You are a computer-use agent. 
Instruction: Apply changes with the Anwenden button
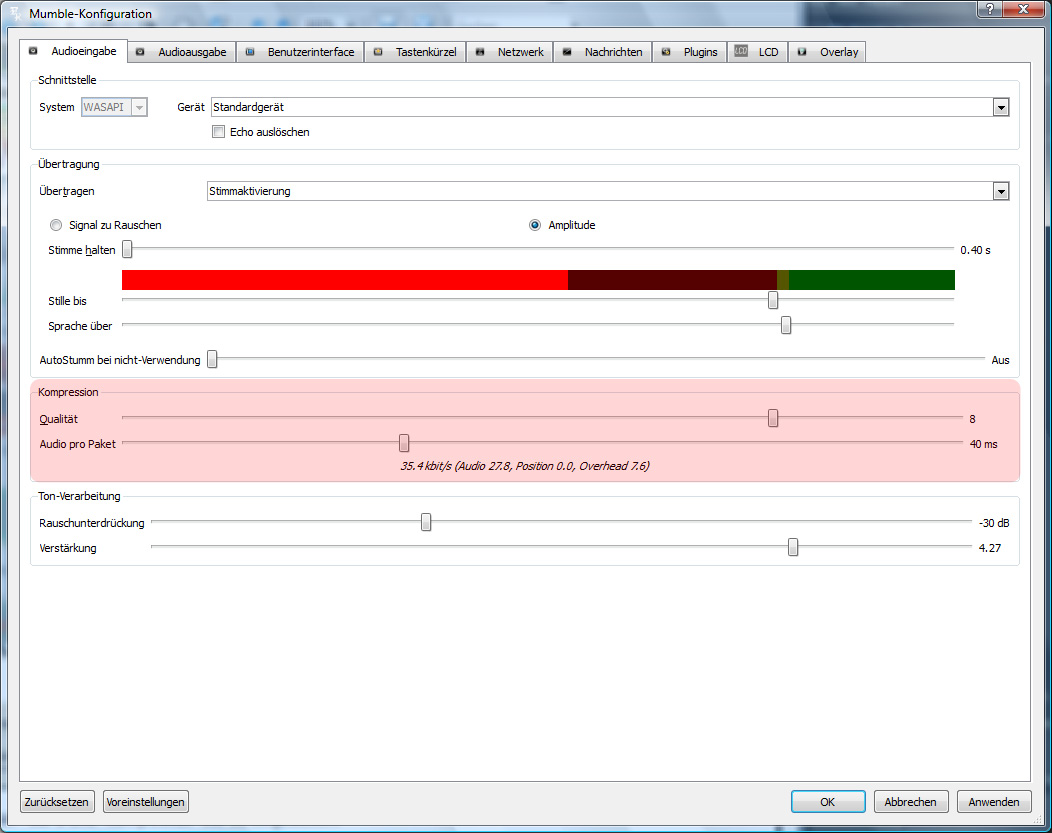click(x=994, y=802)
